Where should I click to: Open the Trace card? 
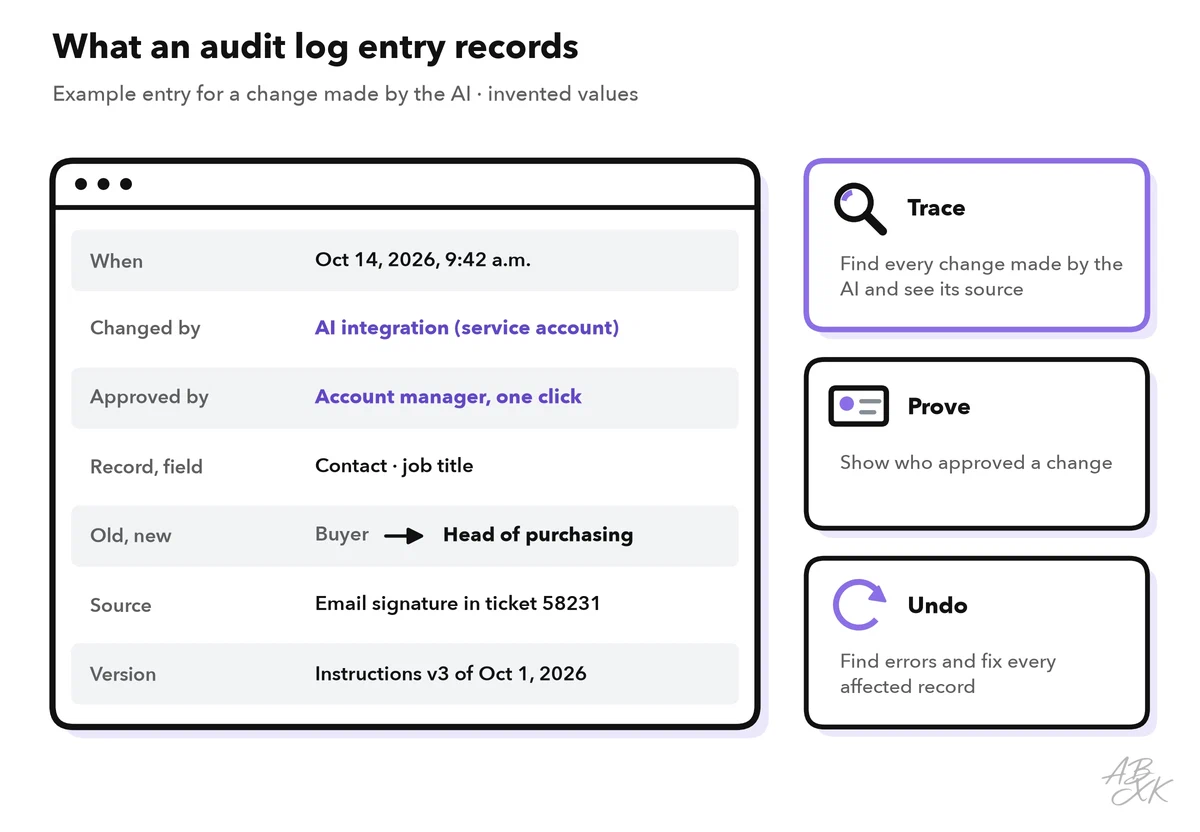click(977, 245)
